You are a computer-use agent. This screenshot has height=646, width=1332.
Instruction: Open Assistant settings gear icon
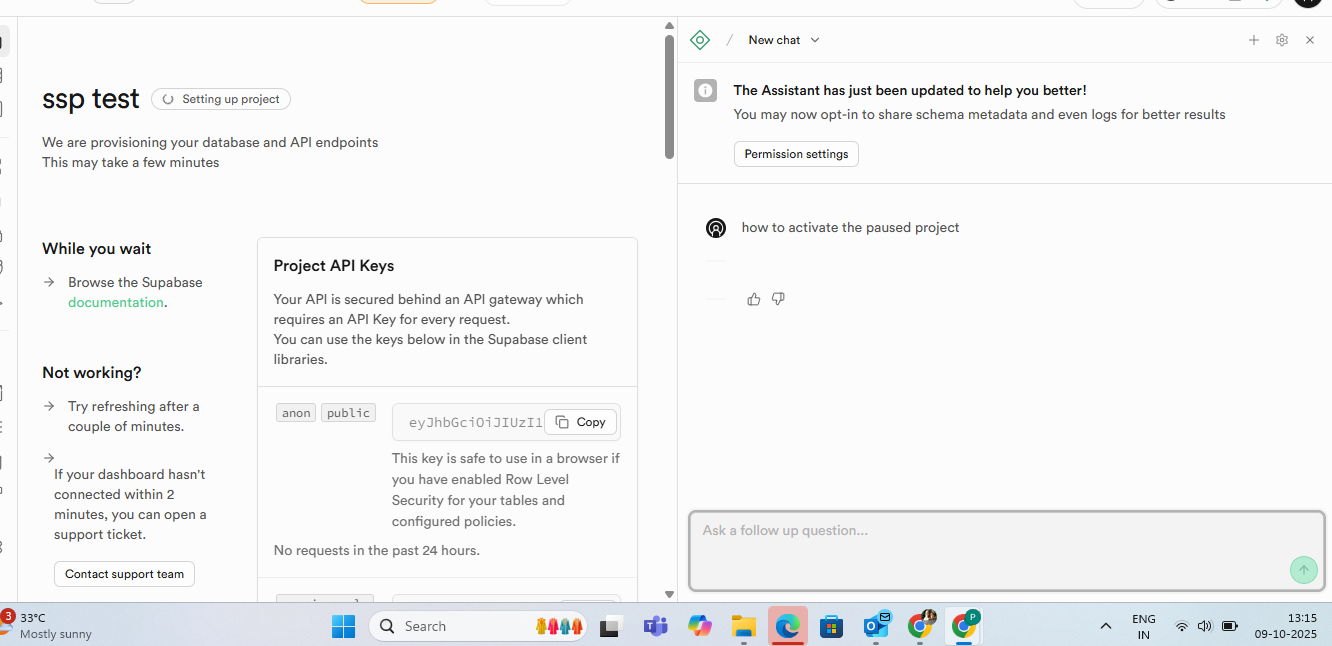pyautogui.click(x=1282, y=40)
